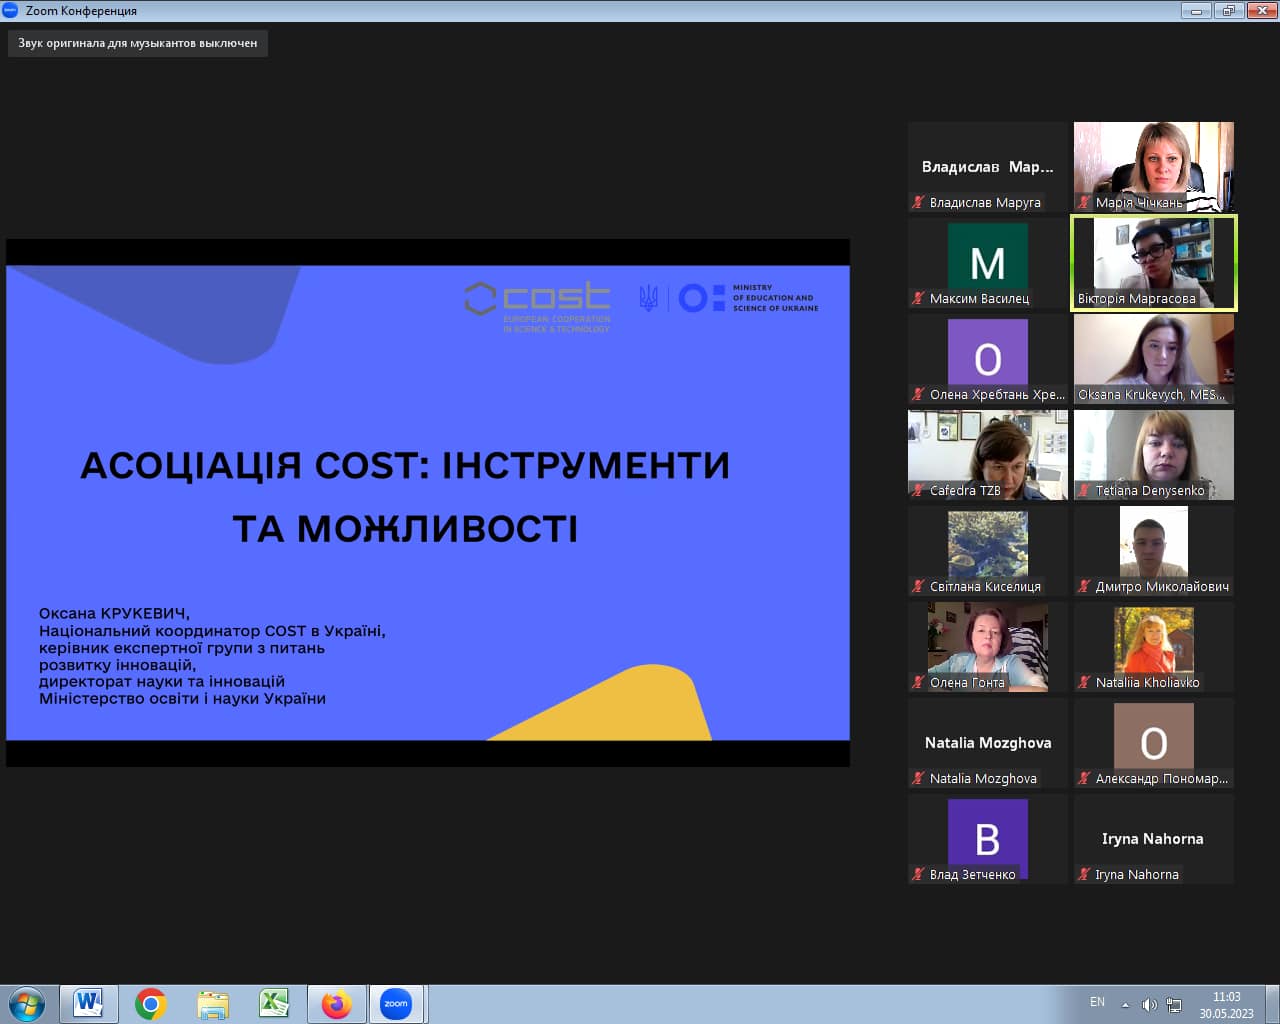The height and width of the screenshot is (1024, 1280).
Task: Click the muted mic icon beside Марія Чичкань
Action: (1084, 202)
